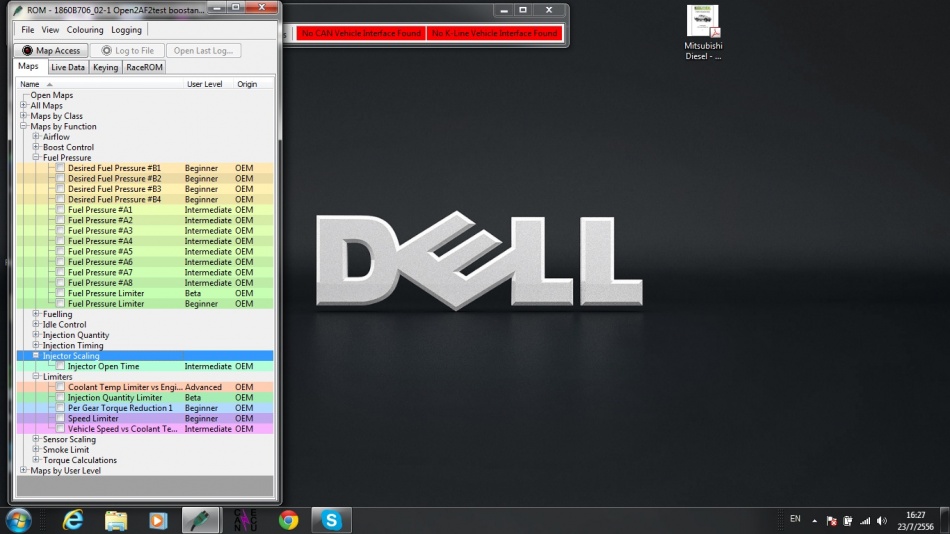Screen dimensions: 950x534
Task: Click the Log to File button
Action: (x=127, y=50)
